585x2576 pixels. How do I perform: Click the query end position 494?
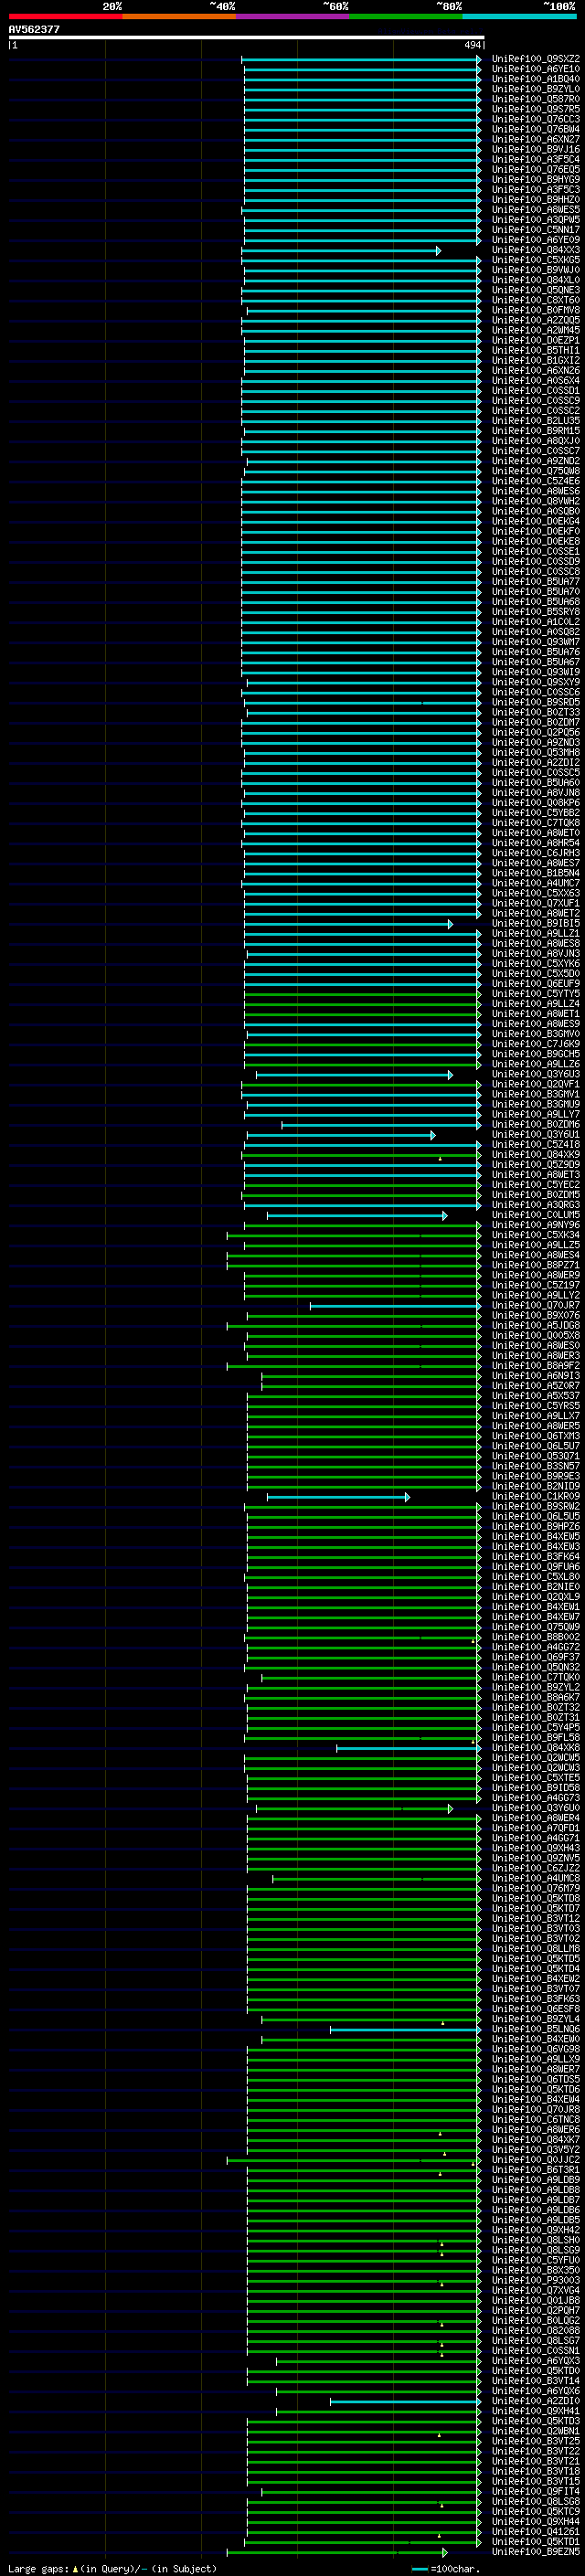pyautogui.click(x=472, y=45)
